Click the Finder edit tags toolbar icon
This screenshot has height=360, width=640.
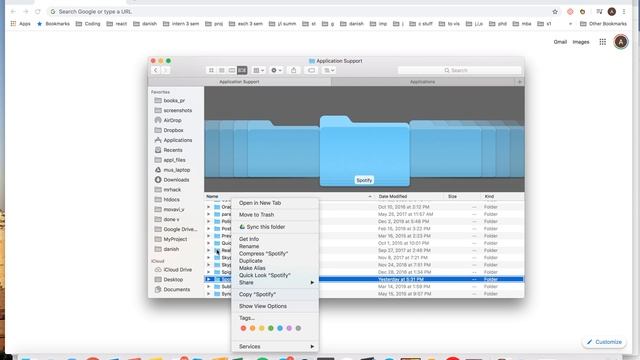[x=311, y=70]
